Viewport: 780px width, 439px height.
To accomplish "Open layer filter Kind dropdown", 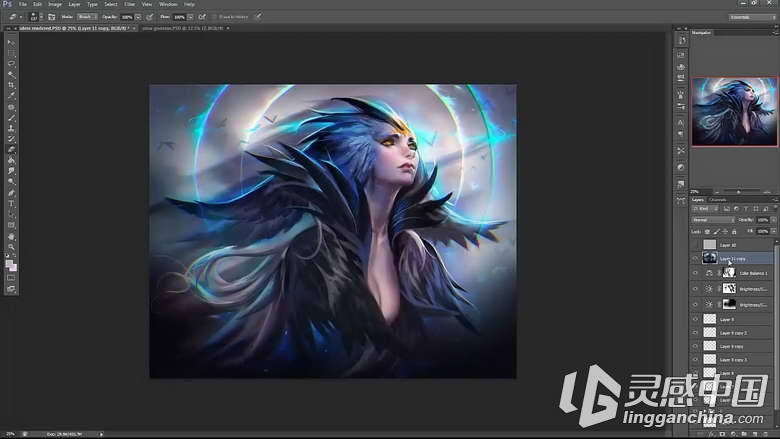I will click(x=706, y=209).
